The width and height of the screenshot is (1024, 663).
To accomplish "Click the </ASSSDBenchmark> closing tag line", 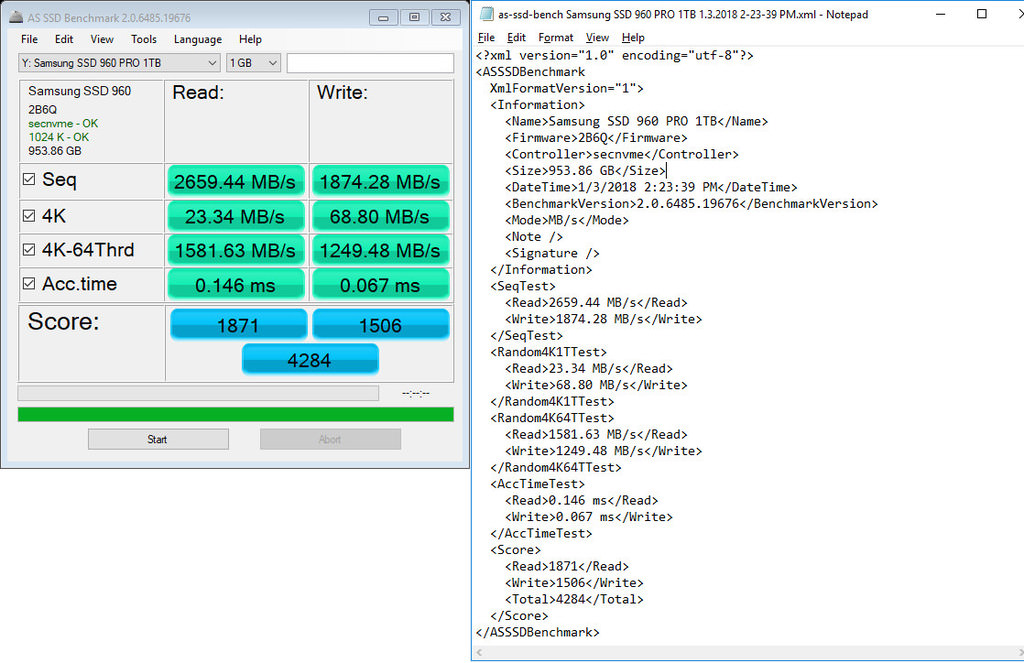I will coord(537,632).
